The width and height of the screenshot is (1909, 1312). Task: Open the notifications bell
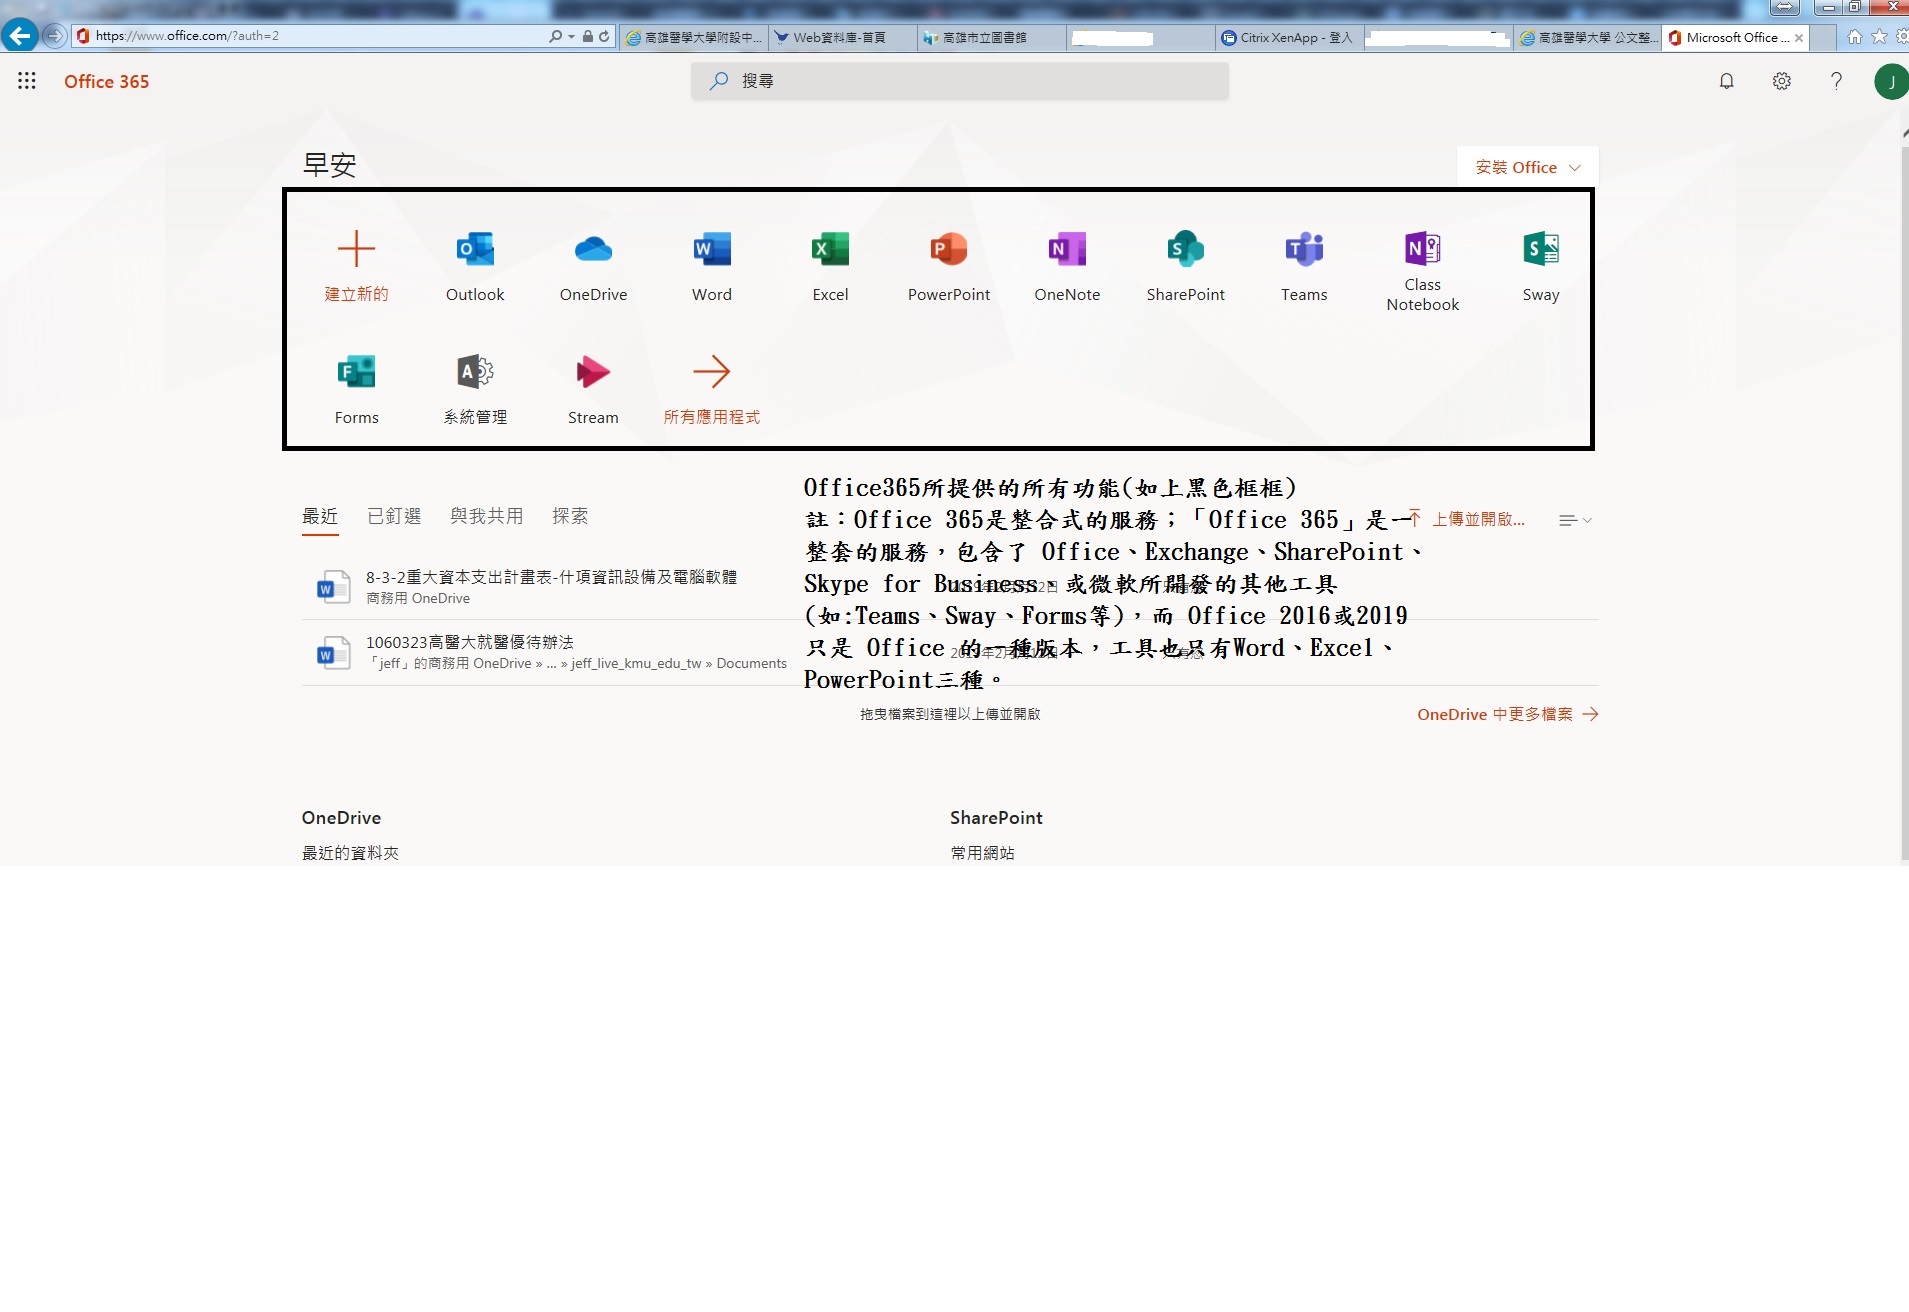1727,81
